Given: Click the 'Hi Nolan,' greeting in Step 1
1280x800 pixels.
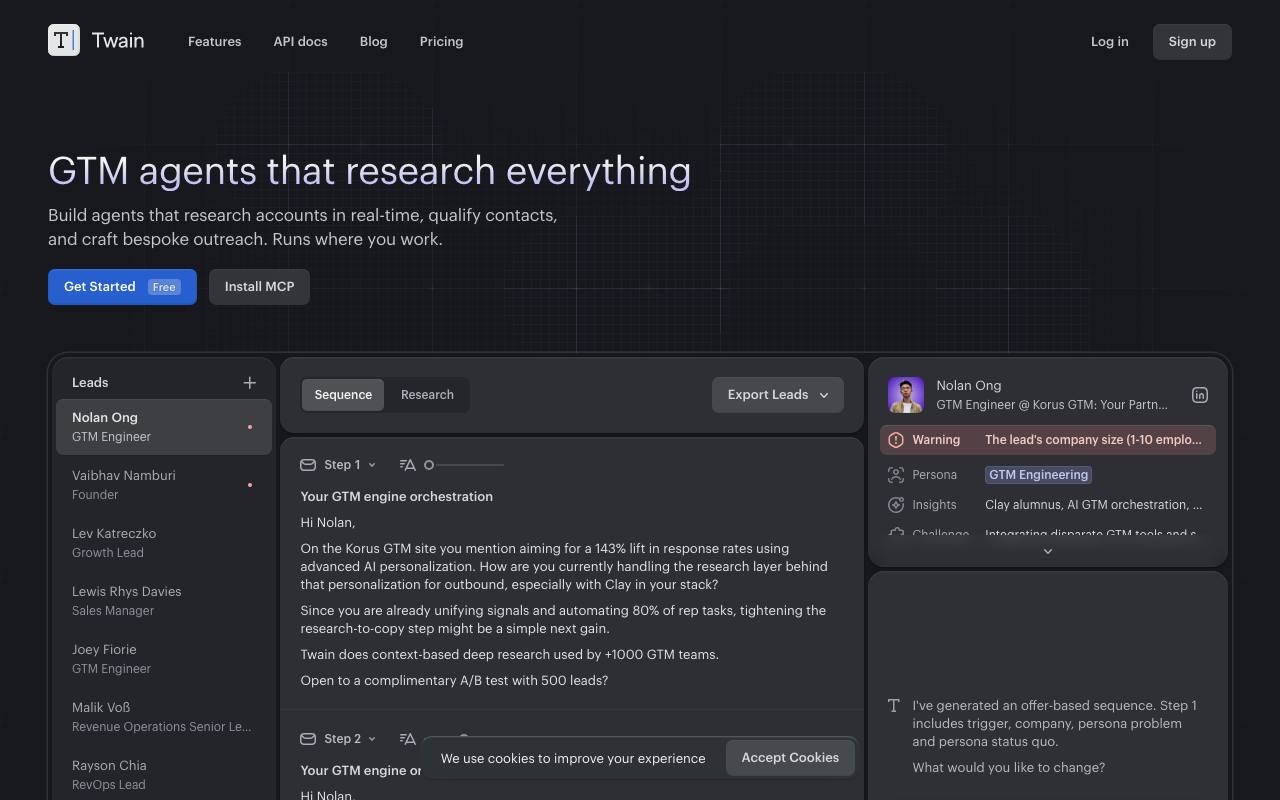Looking at the screenshot, I should (x=328, y=522).
